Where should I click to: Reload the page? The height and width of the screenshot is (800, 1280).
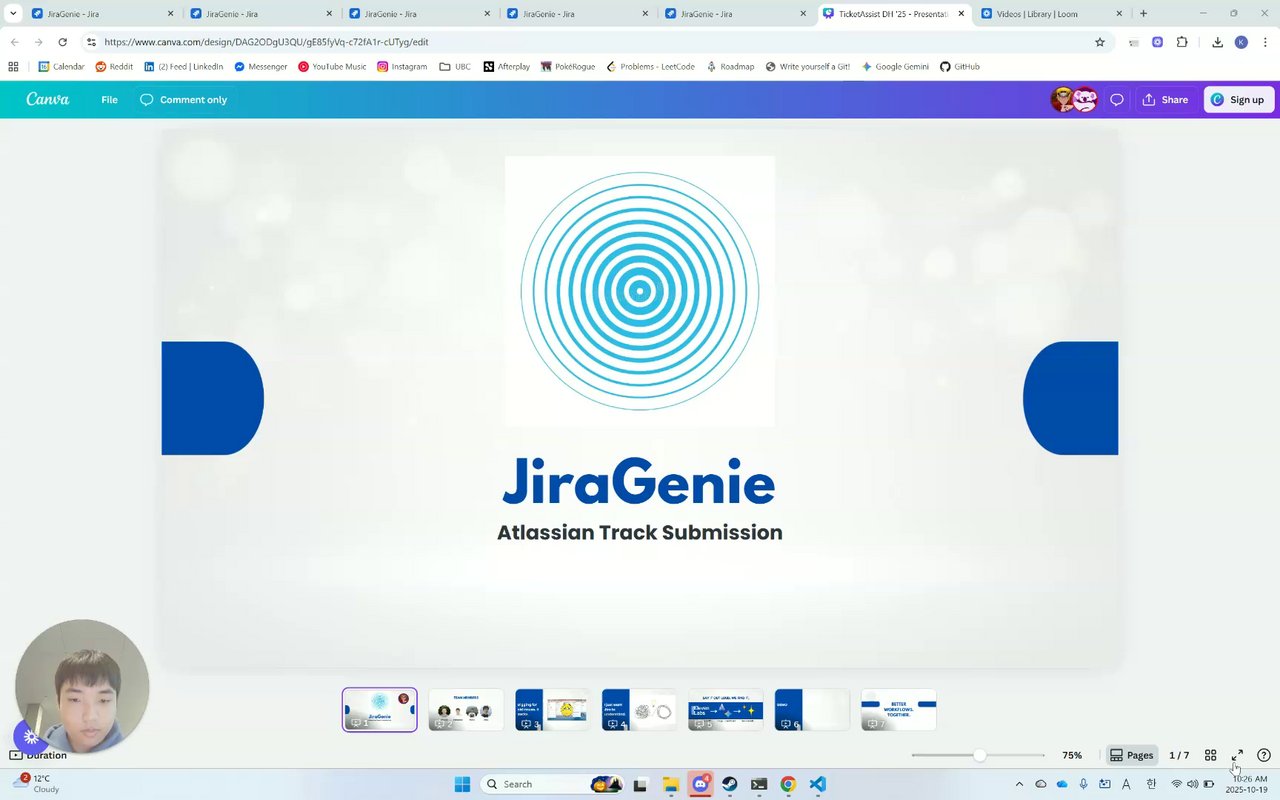[x=62, y=42]
